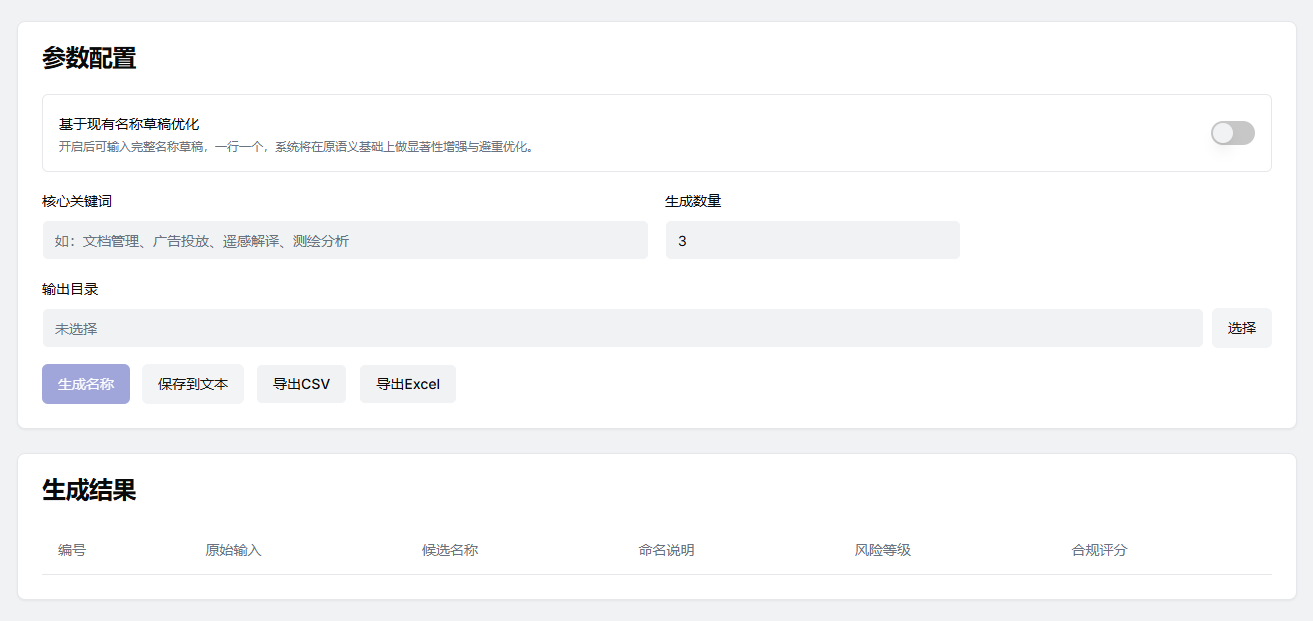Viewport: 1313px width, 621px height.
Task: Click the 核心关键词 input field
Action: 345,240
